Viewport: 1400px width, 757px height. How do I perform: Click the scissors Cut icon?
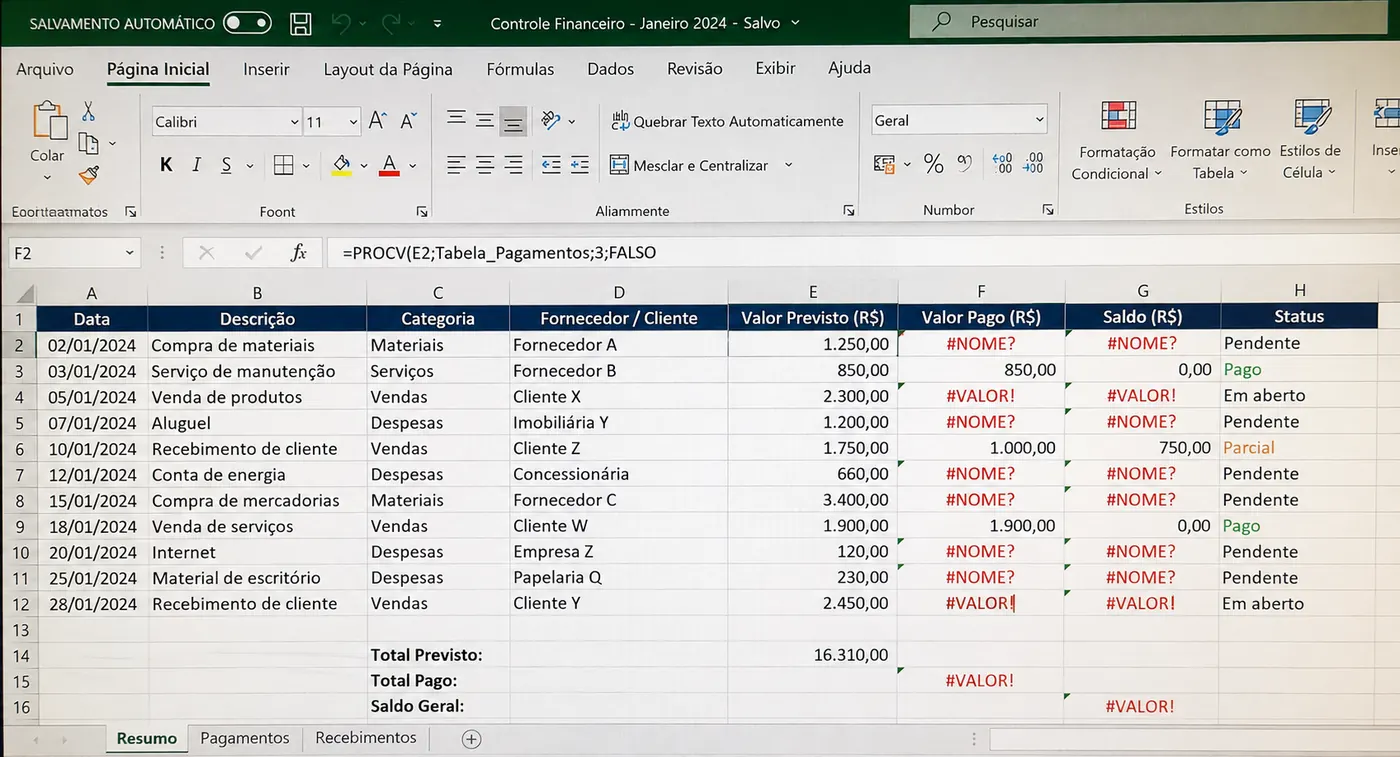point(88,111)
